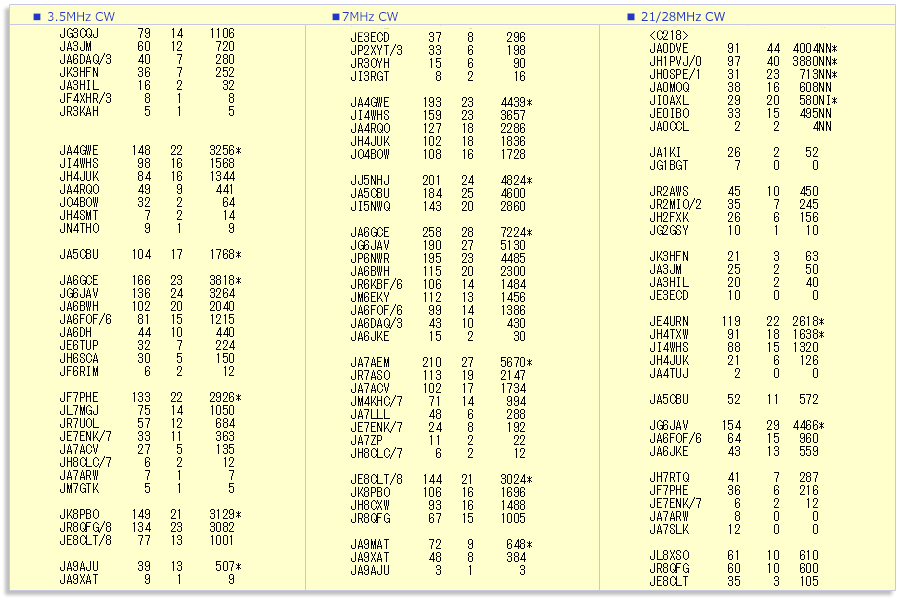This screenshot has width=900, height=600.
Task: Click callsign JL8XSO in the 21/28MHz column
Action: (x=669, y=555)
